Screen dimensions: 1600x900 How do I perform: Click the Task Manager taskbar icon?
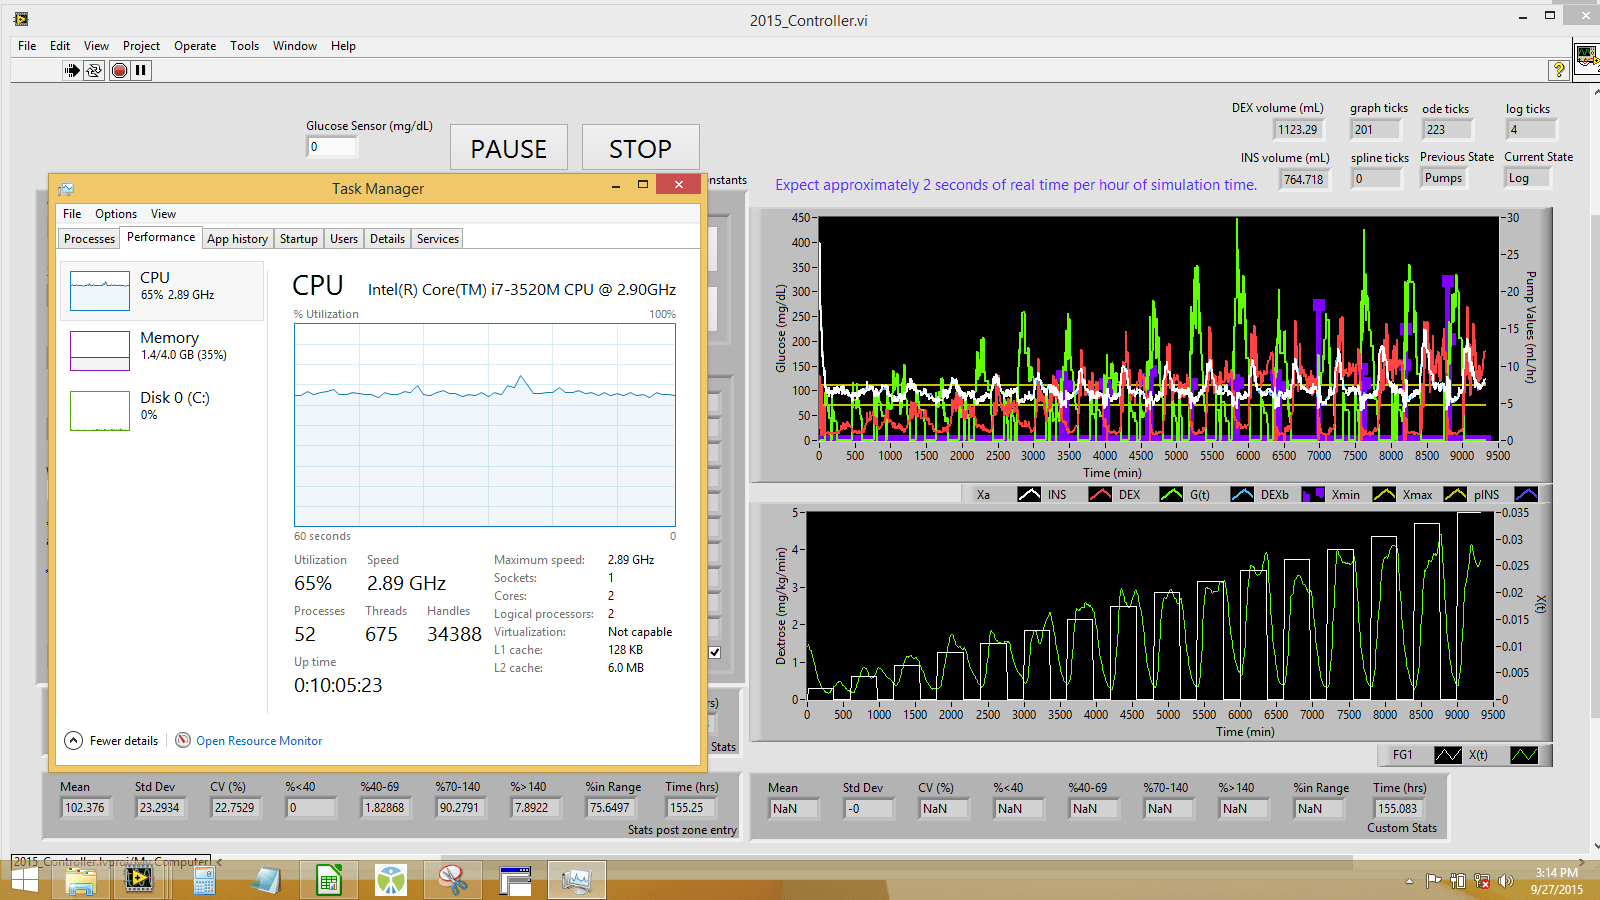(x=577, y=880)
